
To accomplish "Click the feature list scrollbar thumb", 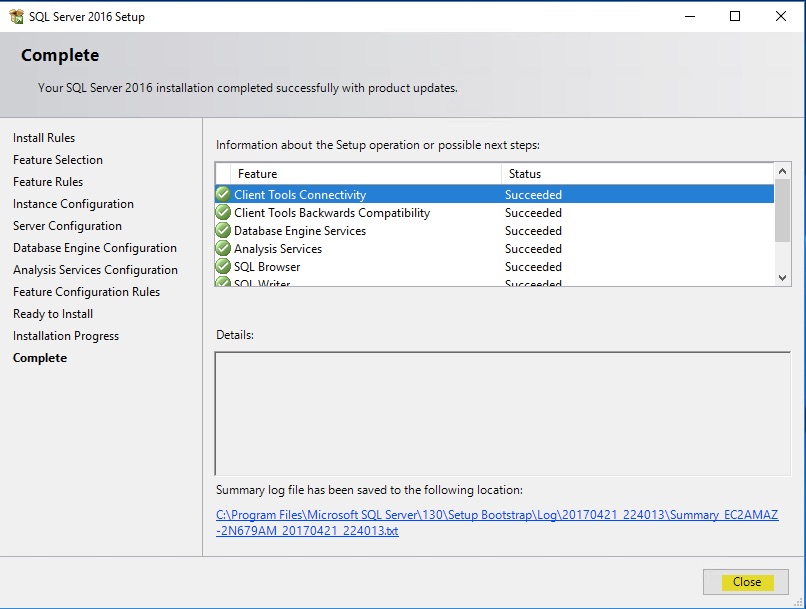I will coord(782,210).
